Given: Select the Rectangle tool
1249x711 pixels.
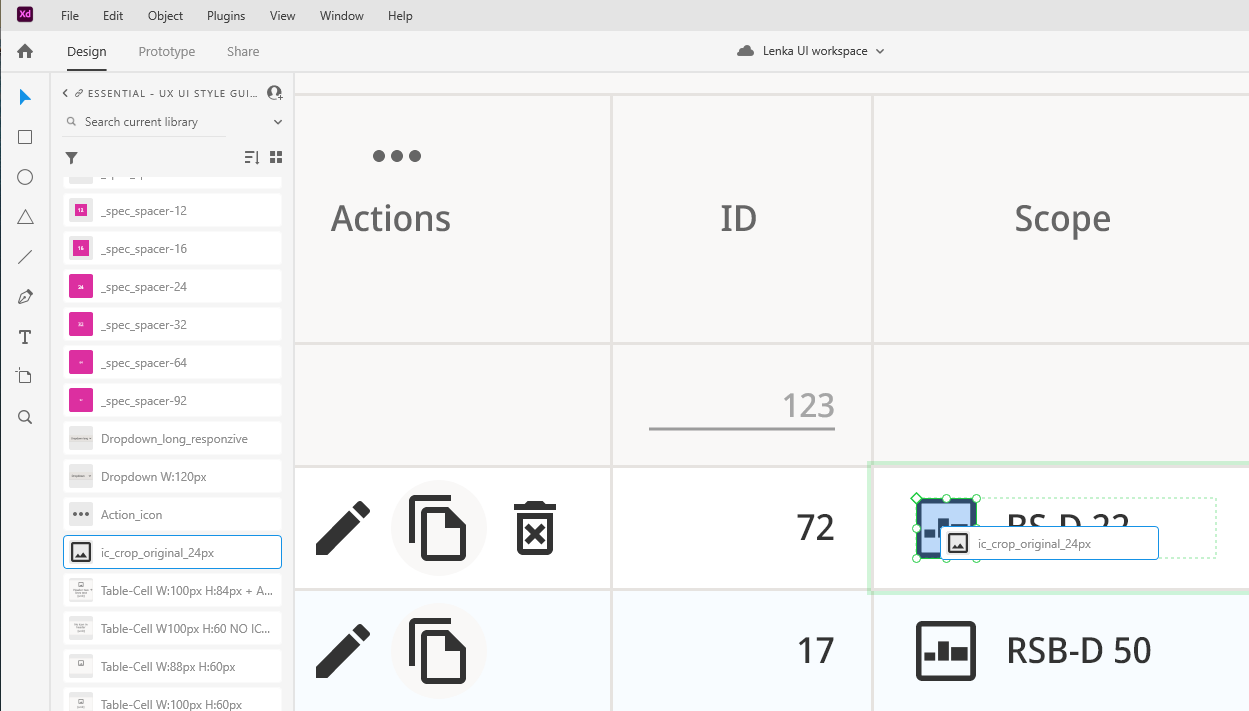Looking at the screenshot, I should 24,137.
